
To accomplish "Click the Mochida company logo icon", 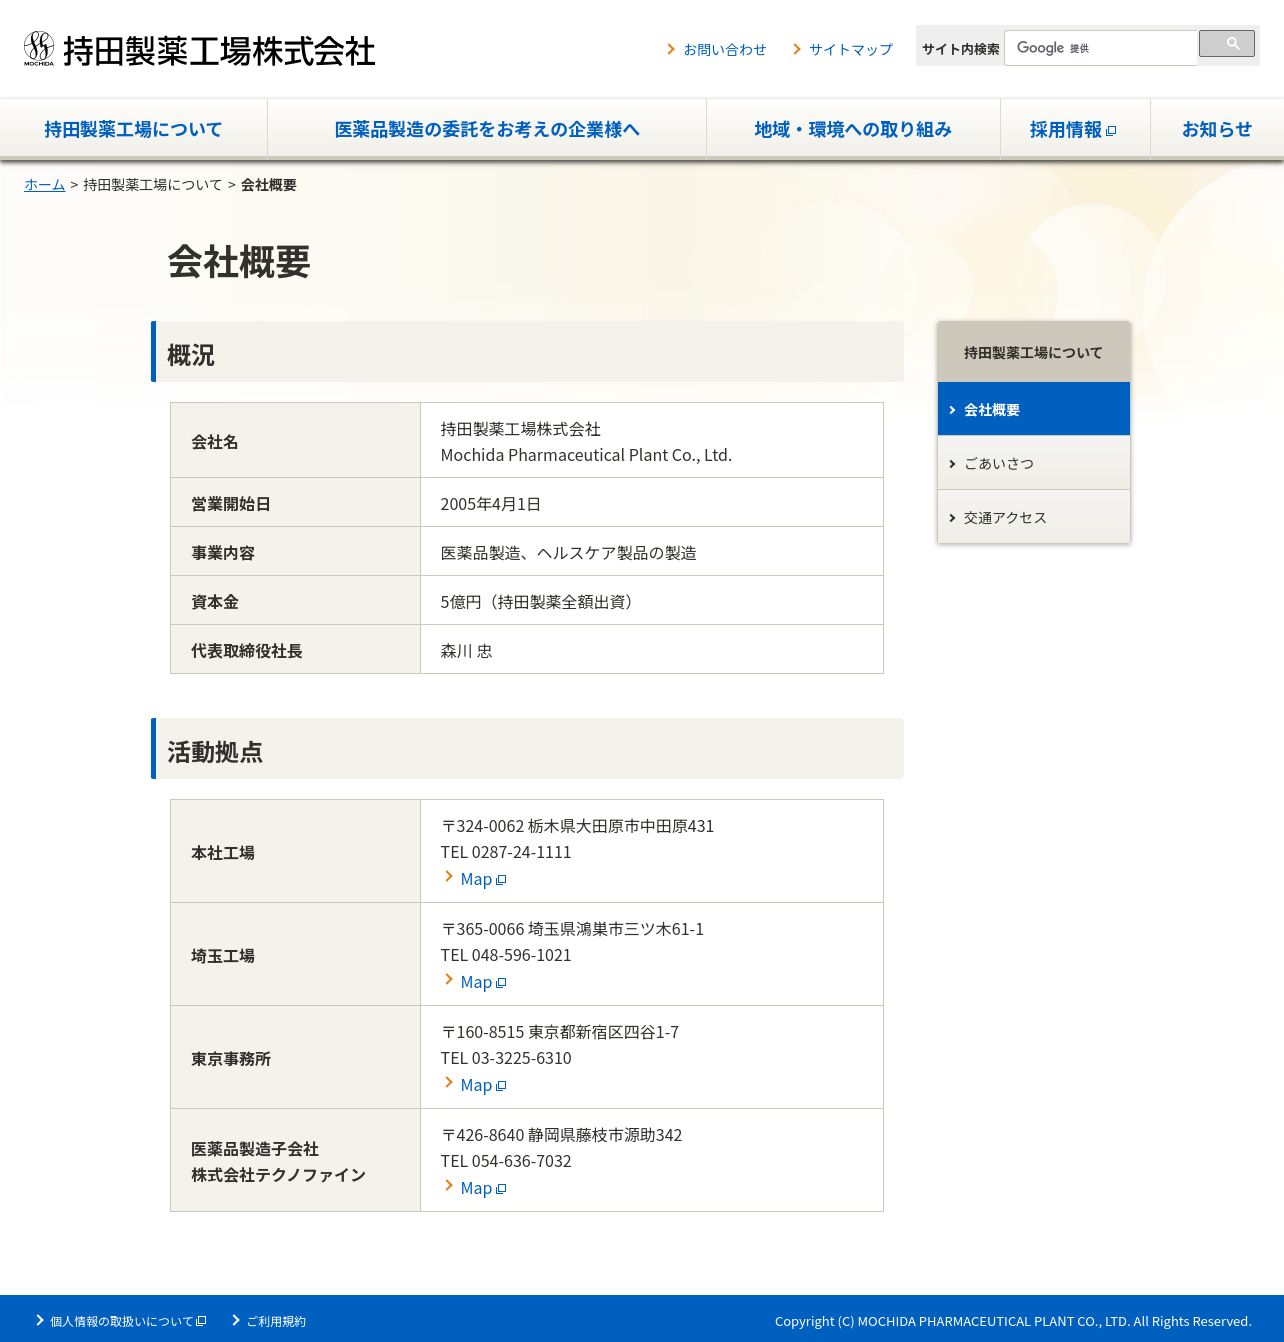I will point(39,49).
